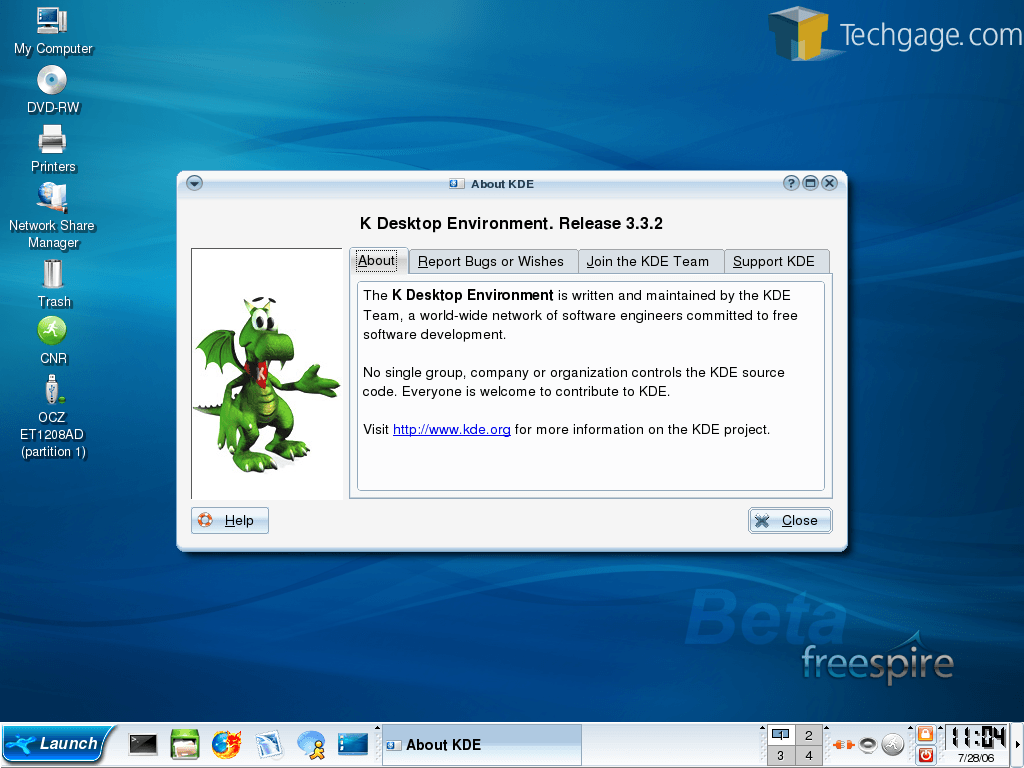This screenshot has width=1024, height=768.
Task: Click the system tray applet handle arrow
Action: coord(826,728)
